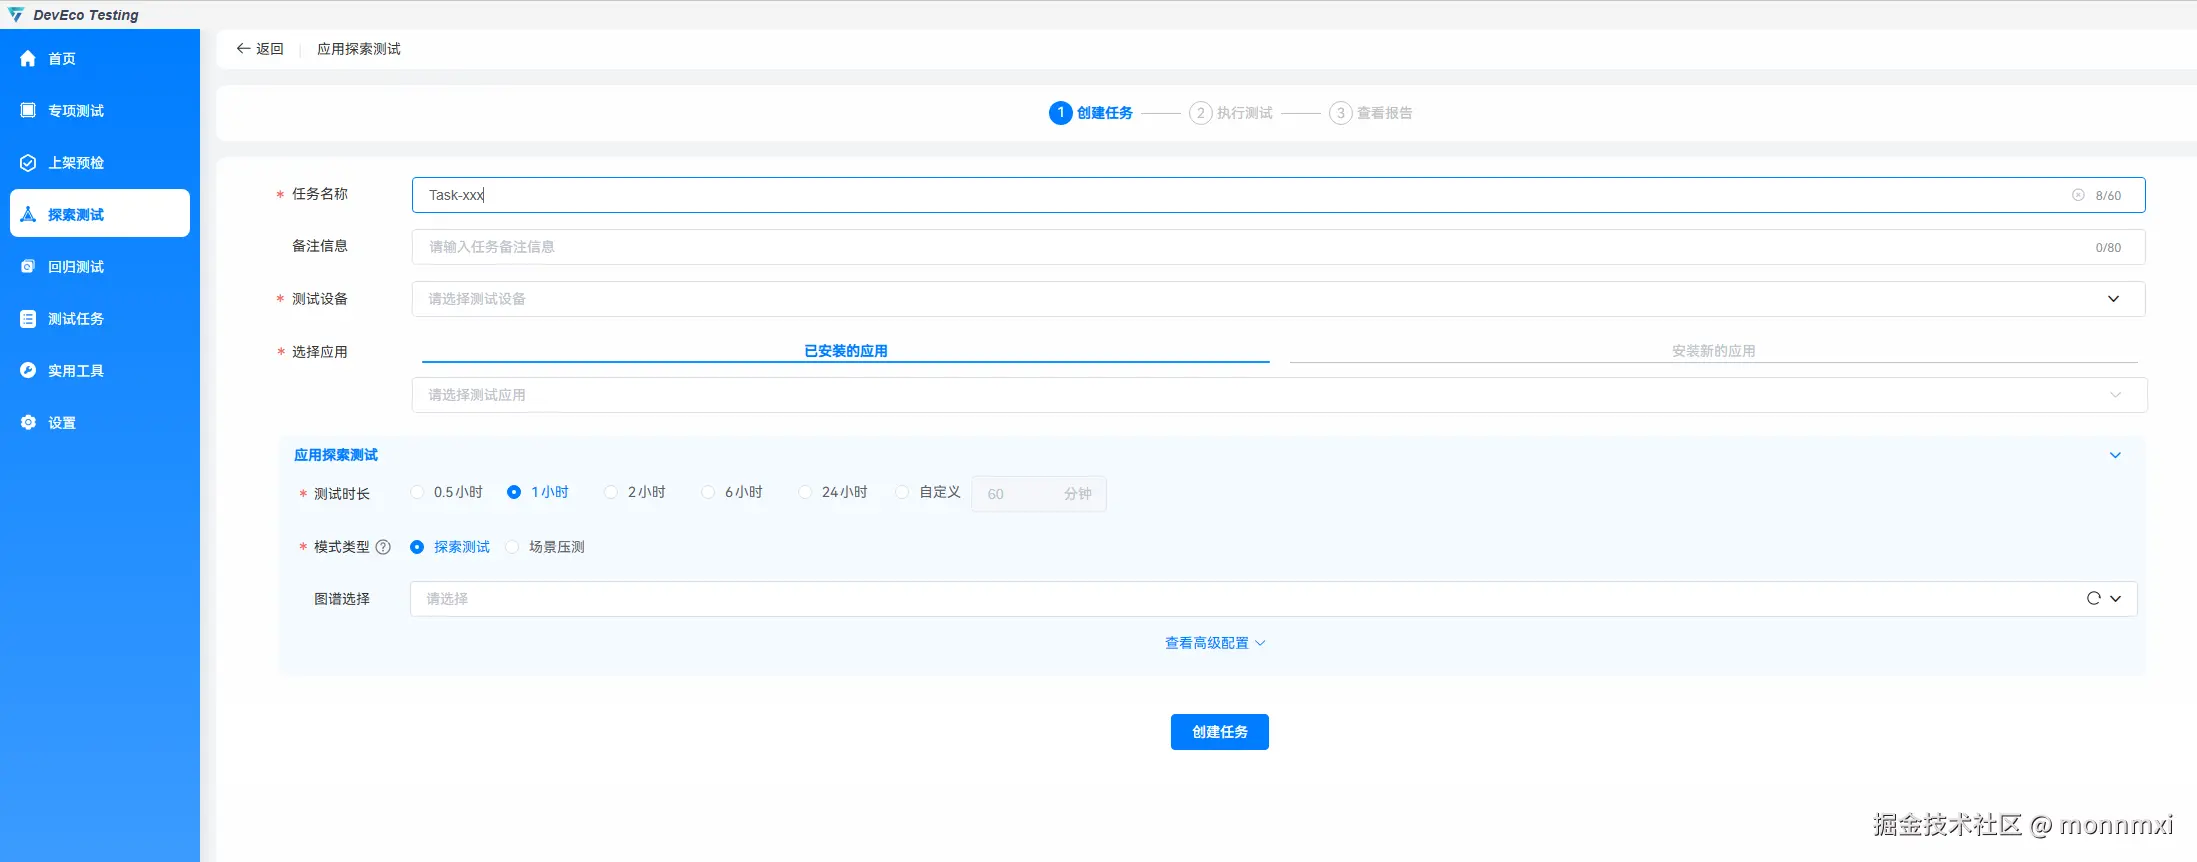
Task: Focus the 备注信息 input field
Action: 1278,247
